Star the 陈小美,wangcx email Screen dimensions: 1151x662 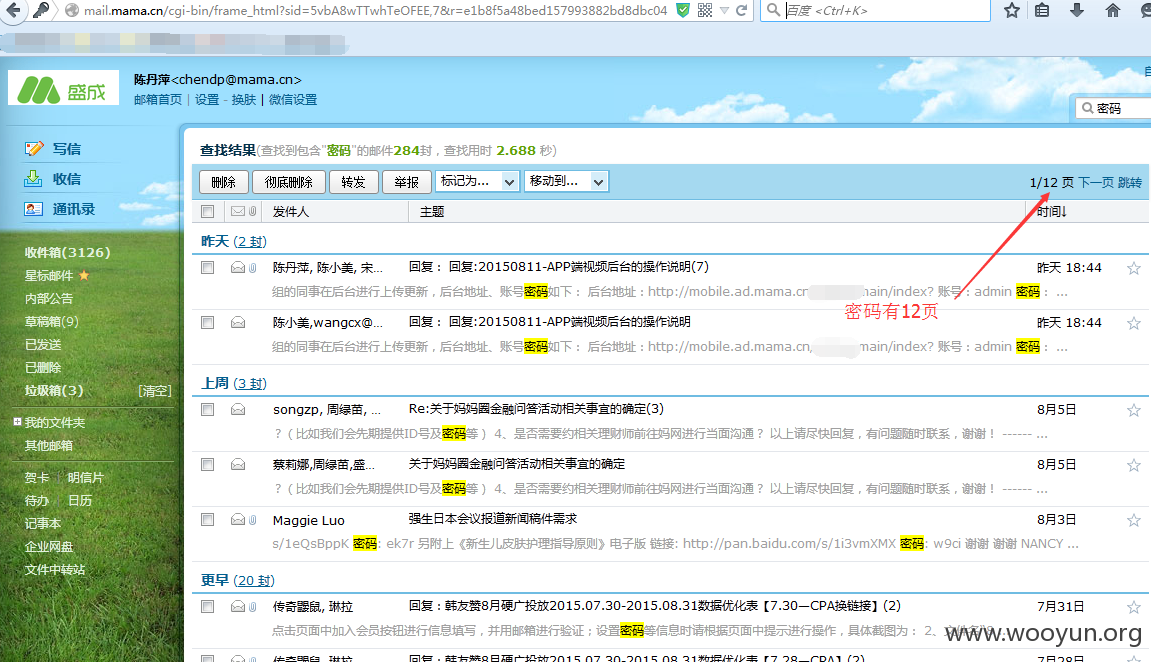1133,324
